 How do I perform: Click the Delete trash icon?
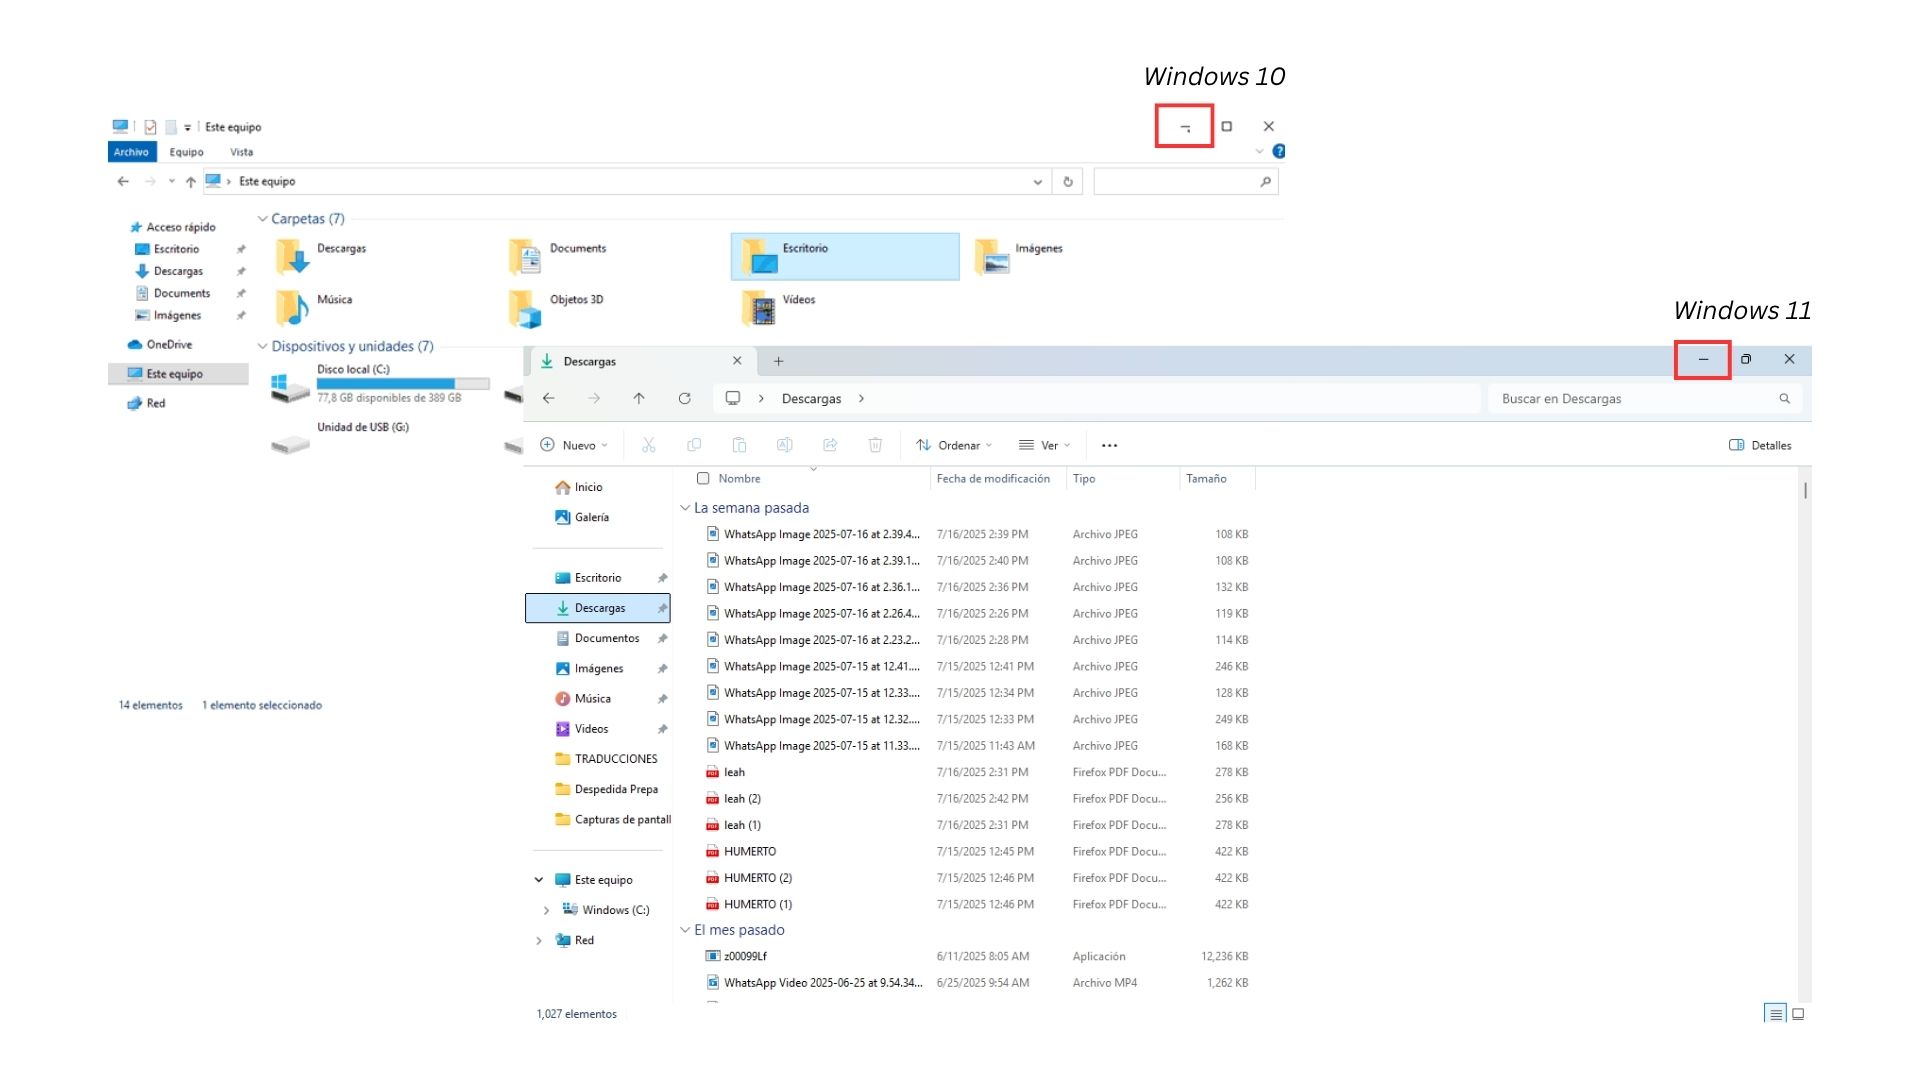click(875, 445)
